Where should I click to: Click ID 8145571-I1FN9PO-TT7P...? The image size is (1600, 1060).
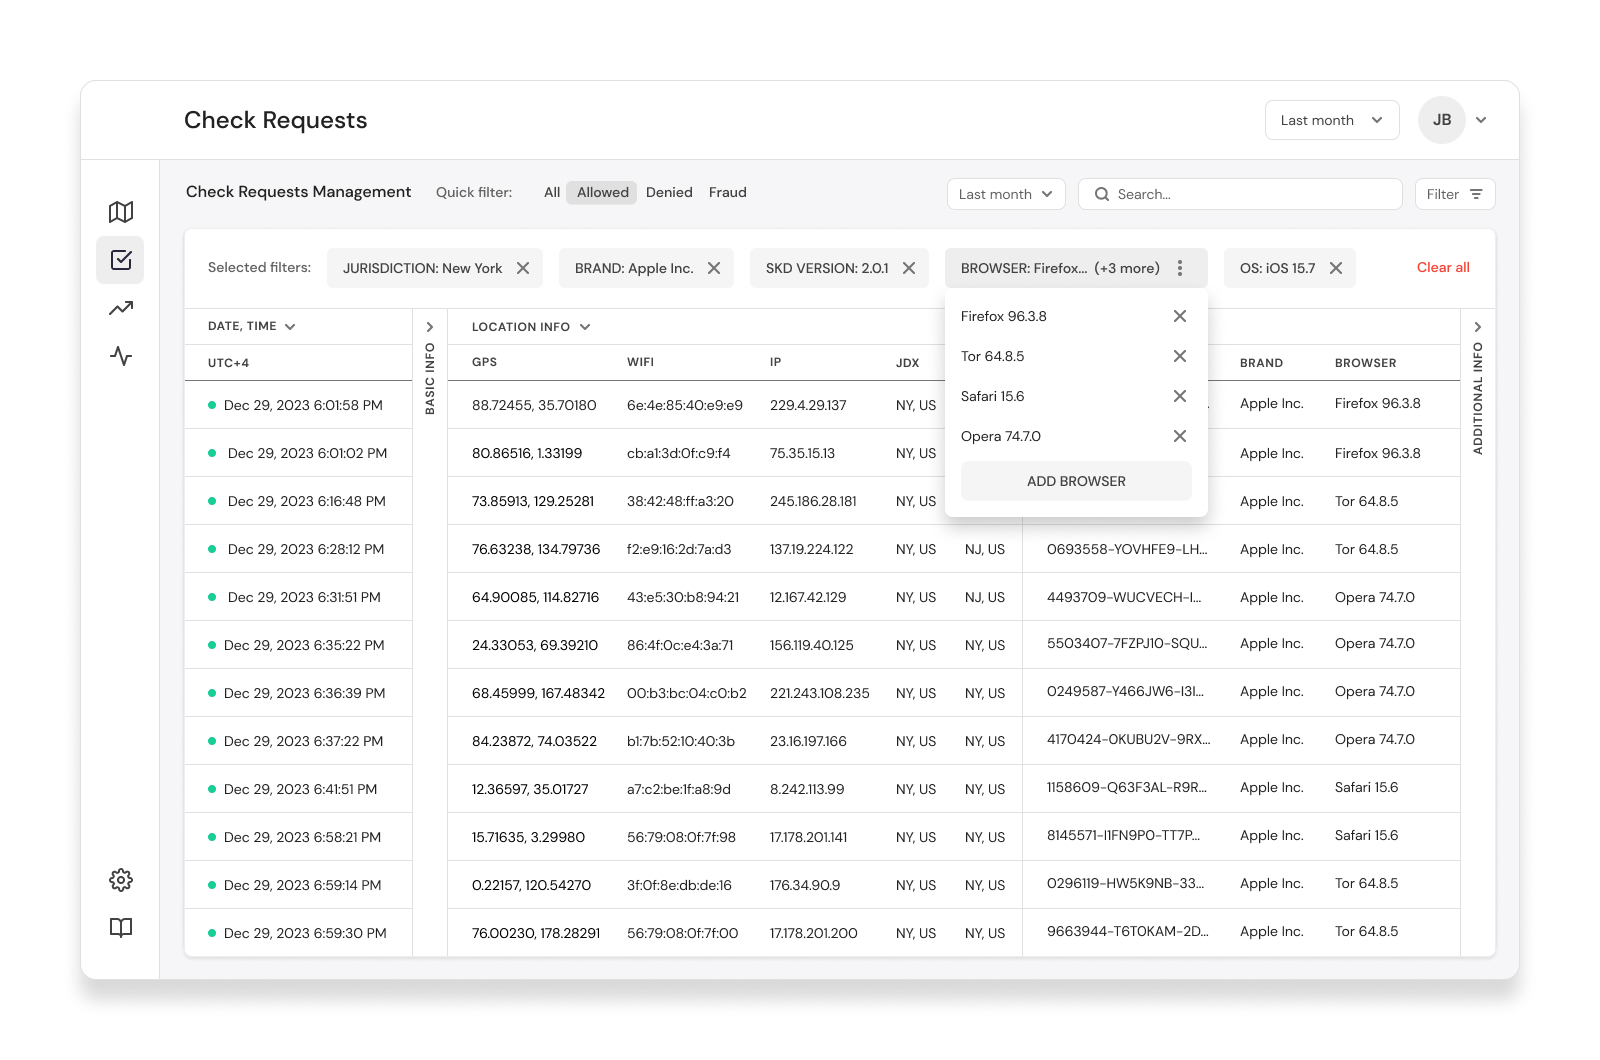[x=1123, y=835]
